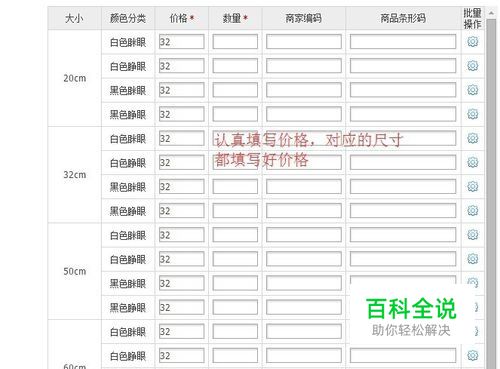Edit the price of 50cm 白色静眼
This screenshot has width=500, height=369.
point(182,259)
